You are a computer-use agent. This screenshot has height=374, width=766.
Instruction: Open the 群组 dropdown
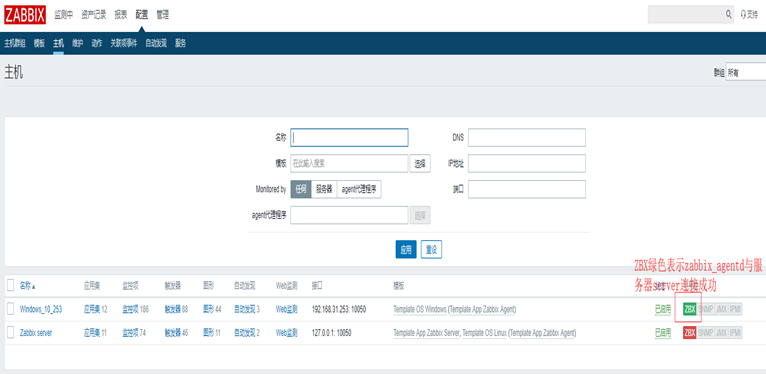[x=745, y=72]
